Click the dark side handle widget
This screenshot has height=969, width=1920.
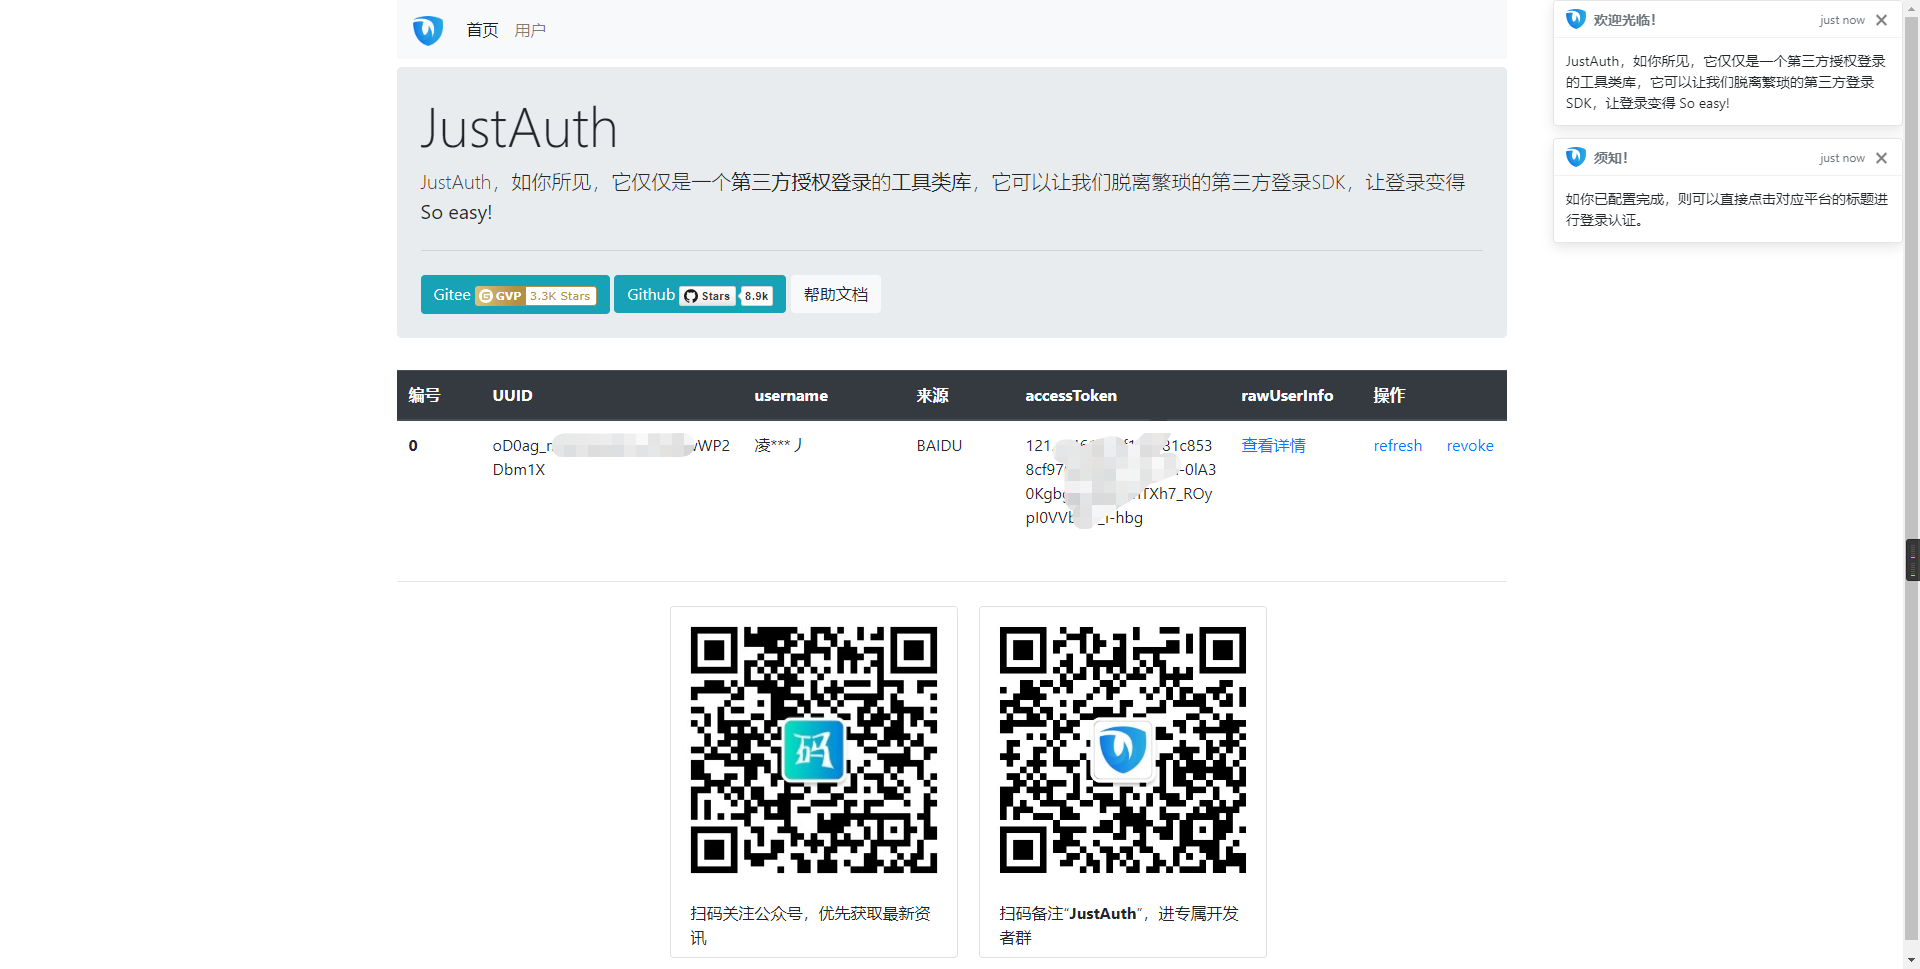point(1912,560)
